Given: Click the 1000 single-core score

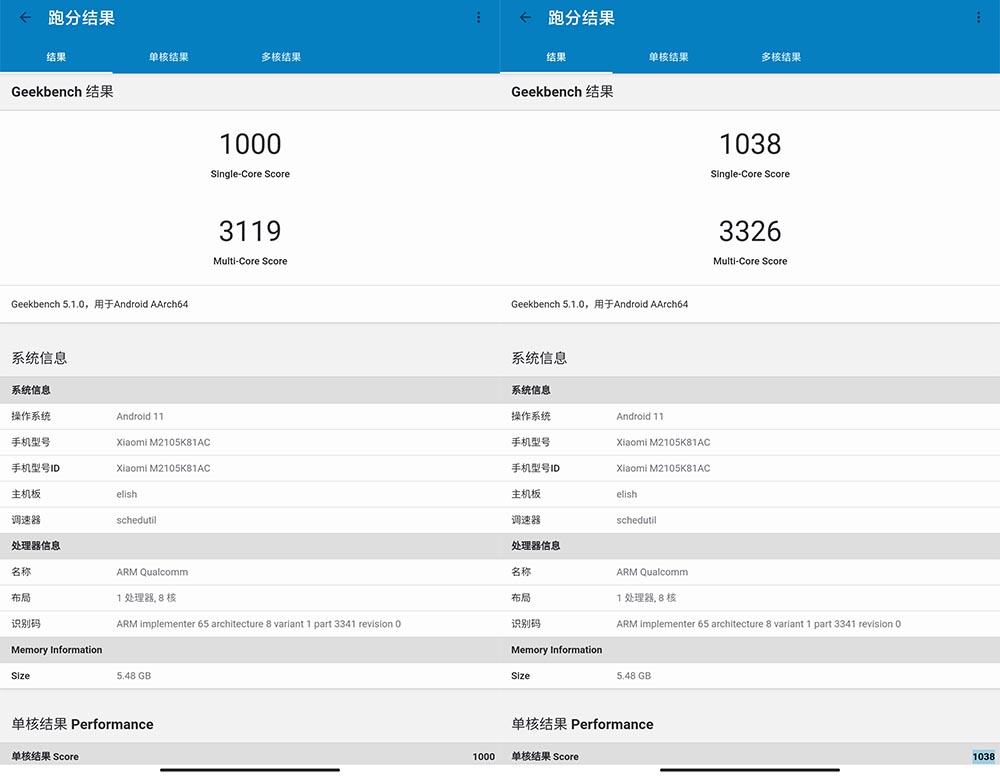Looking at the screenshot, I should click(x=250, y=144).
